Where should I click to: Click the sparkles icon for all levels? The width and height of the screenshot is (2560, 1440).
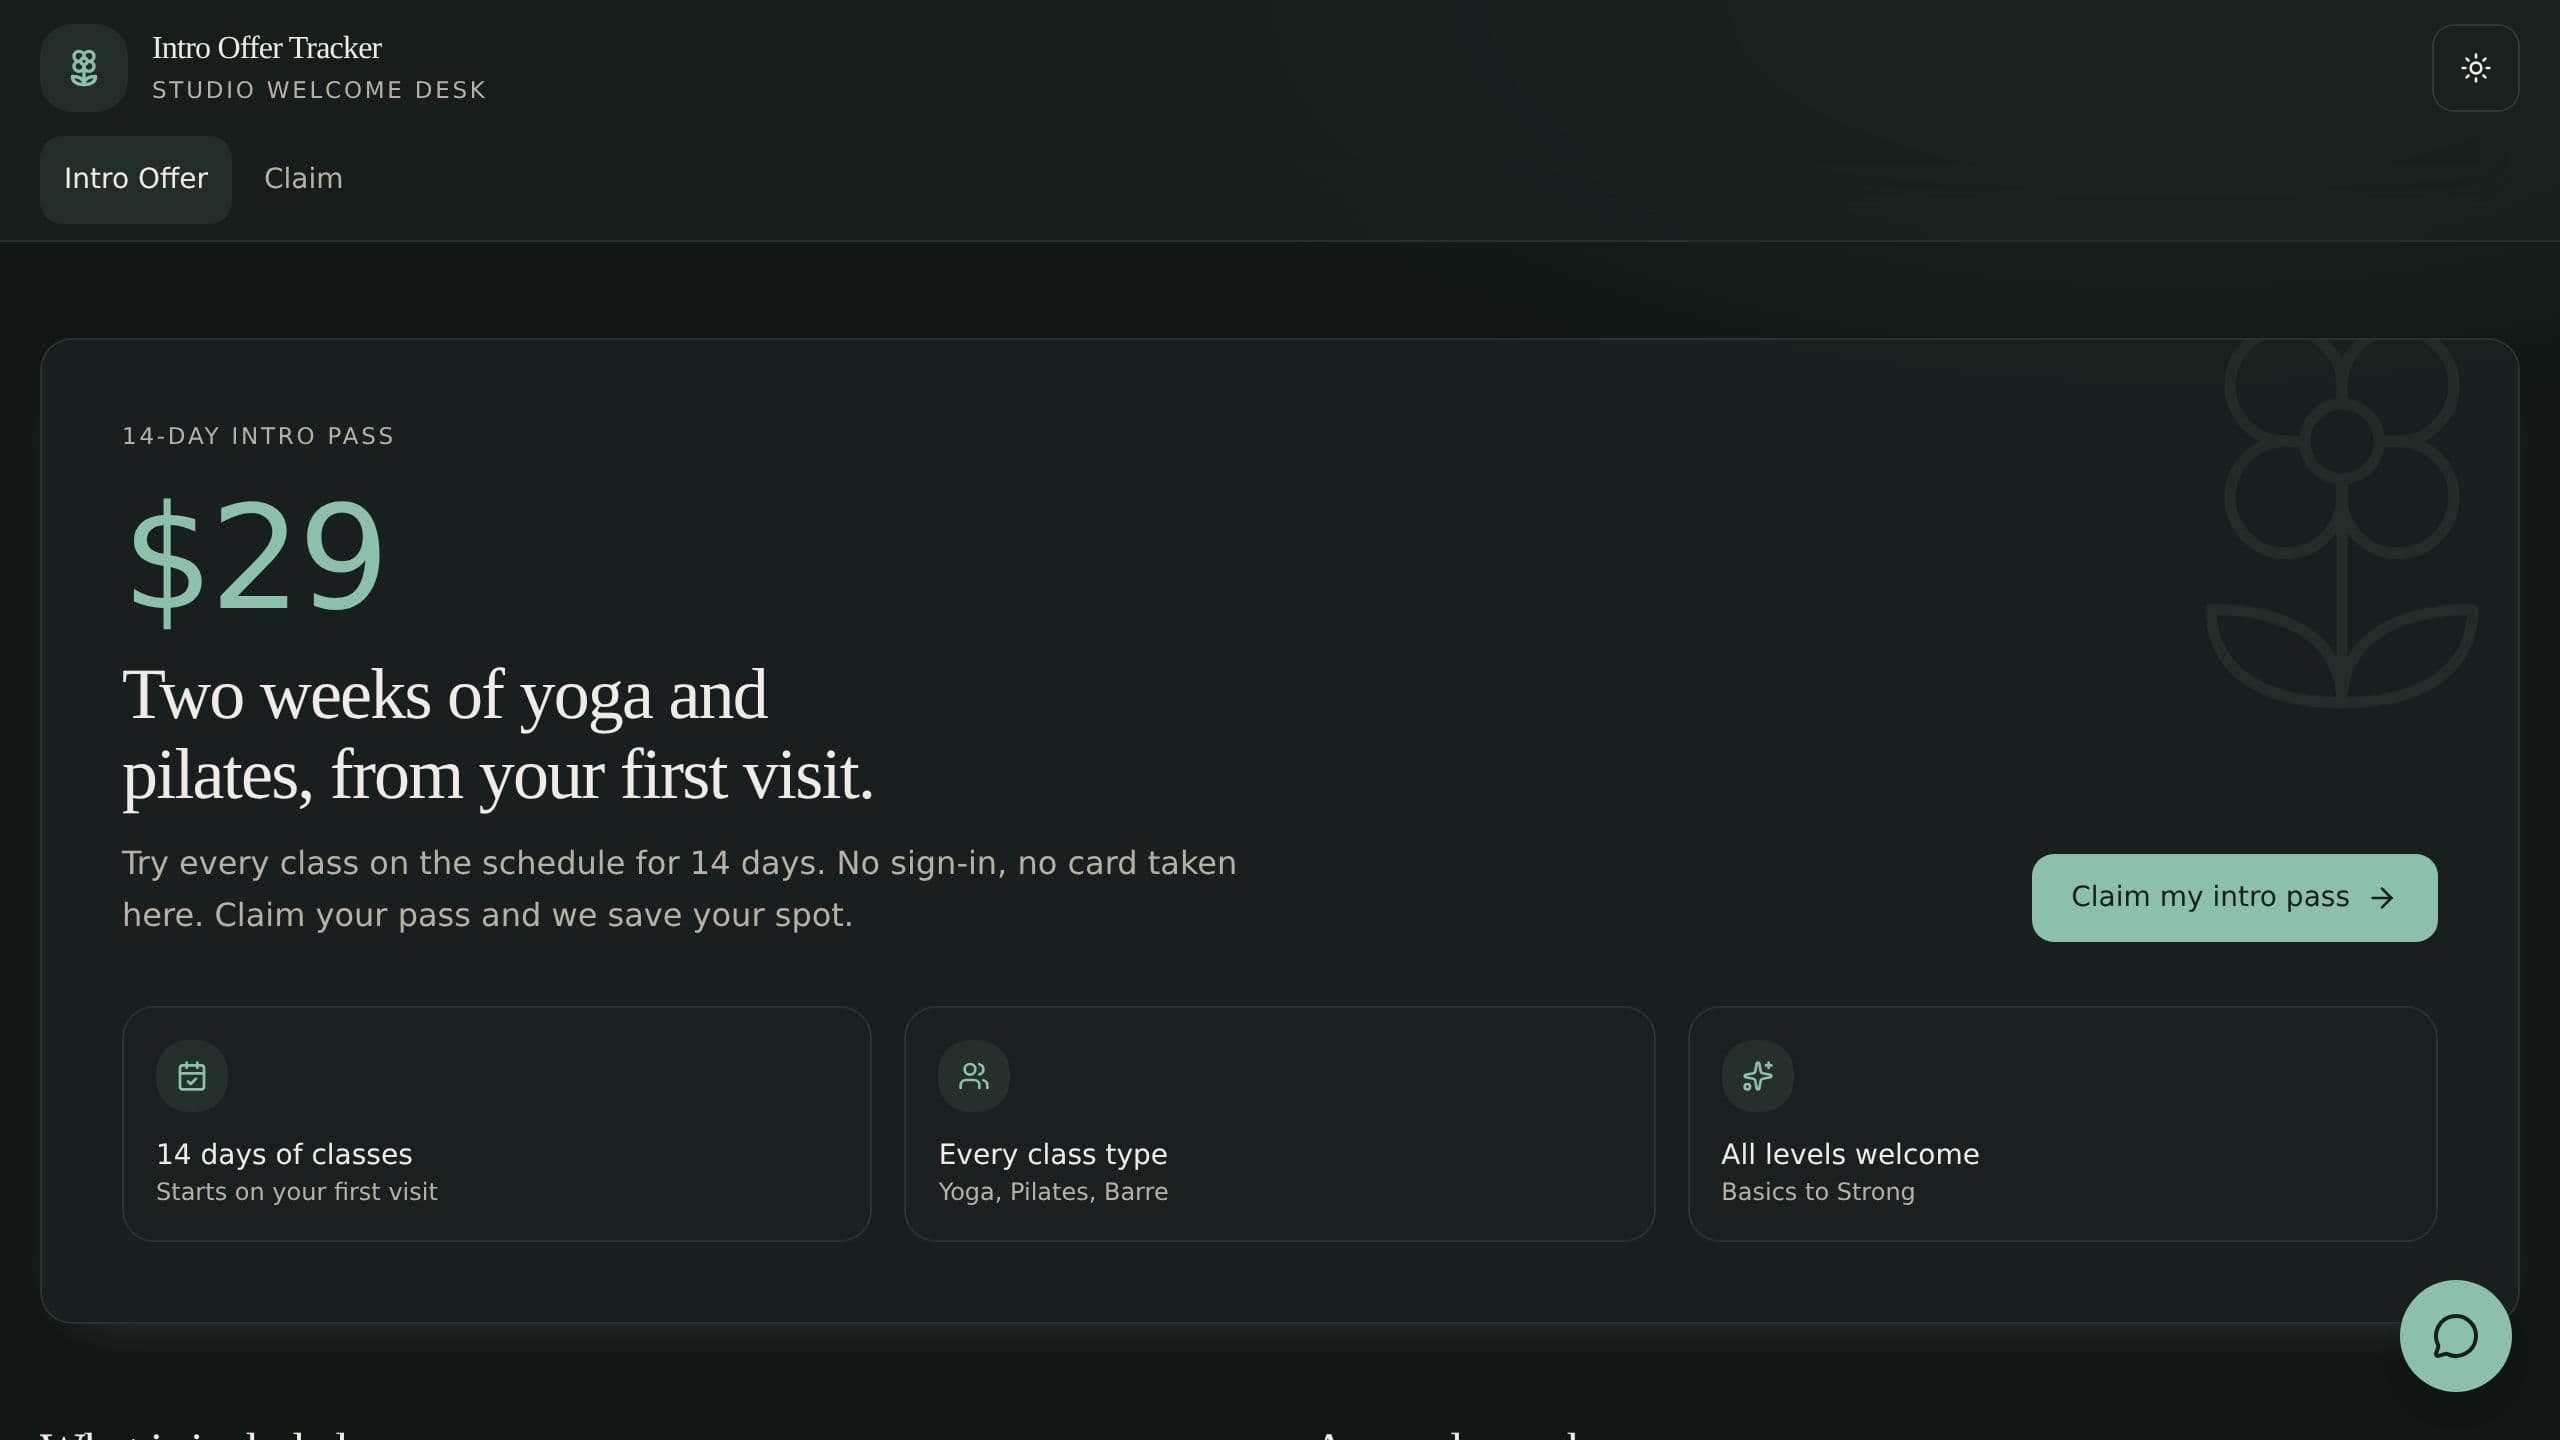[x=1757, y=1076]
